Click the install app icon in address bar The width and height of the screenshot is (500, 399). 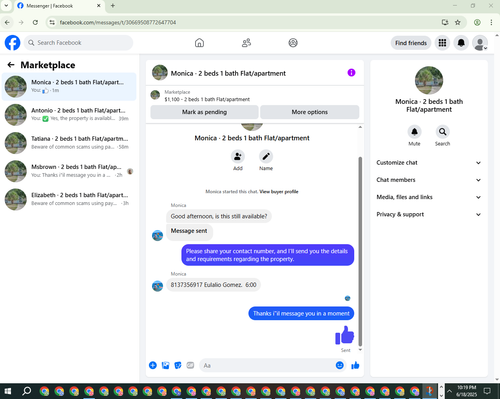pos(445,22)
